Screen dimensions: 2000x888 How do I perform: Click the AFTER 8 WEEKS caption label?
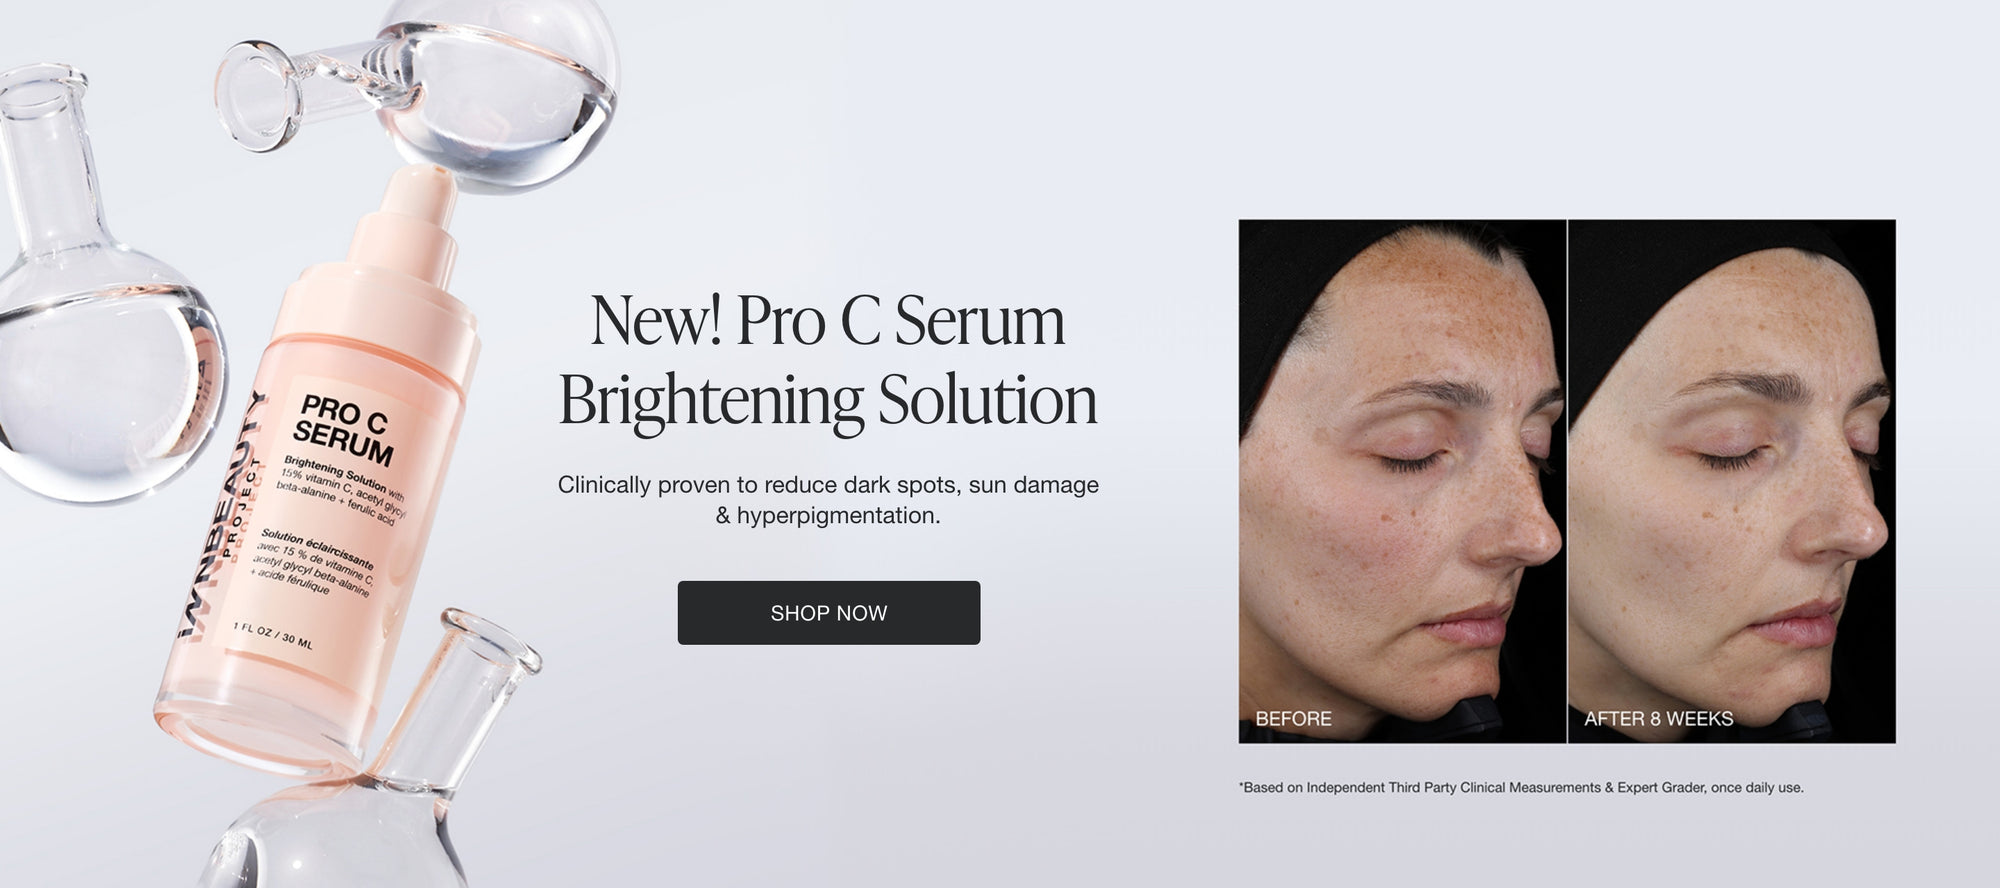tap(1658, 719)
